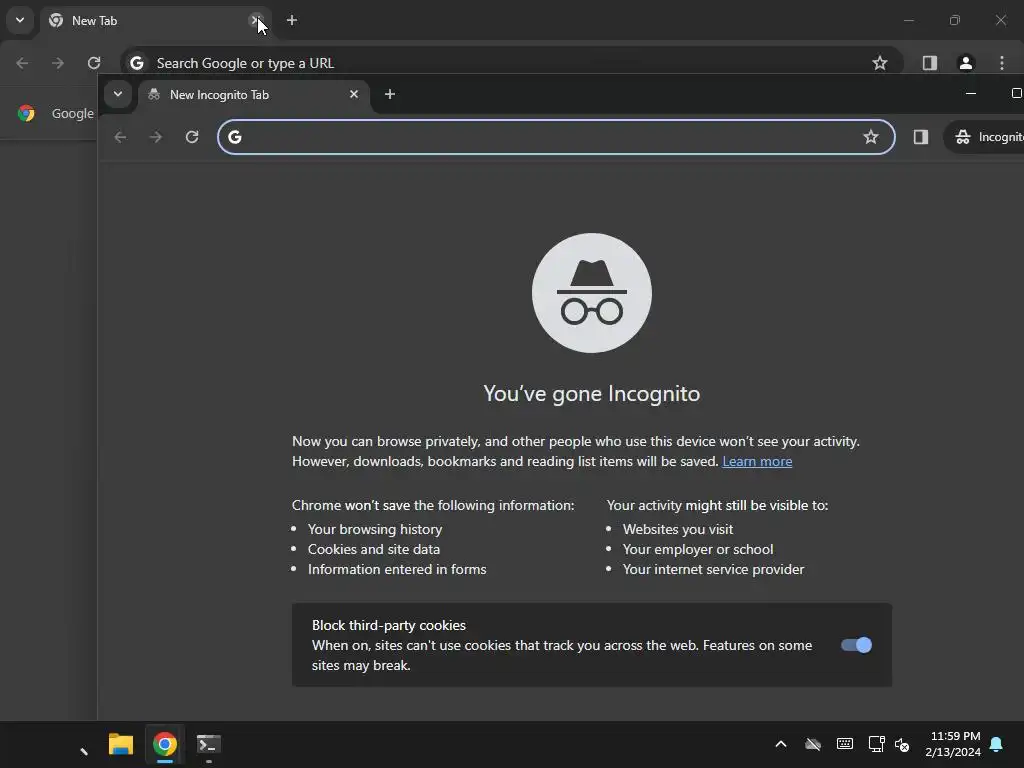Click the cloud sync off tray icon
The height and width of the screenshot is (768, 1024).
point(812,744)
